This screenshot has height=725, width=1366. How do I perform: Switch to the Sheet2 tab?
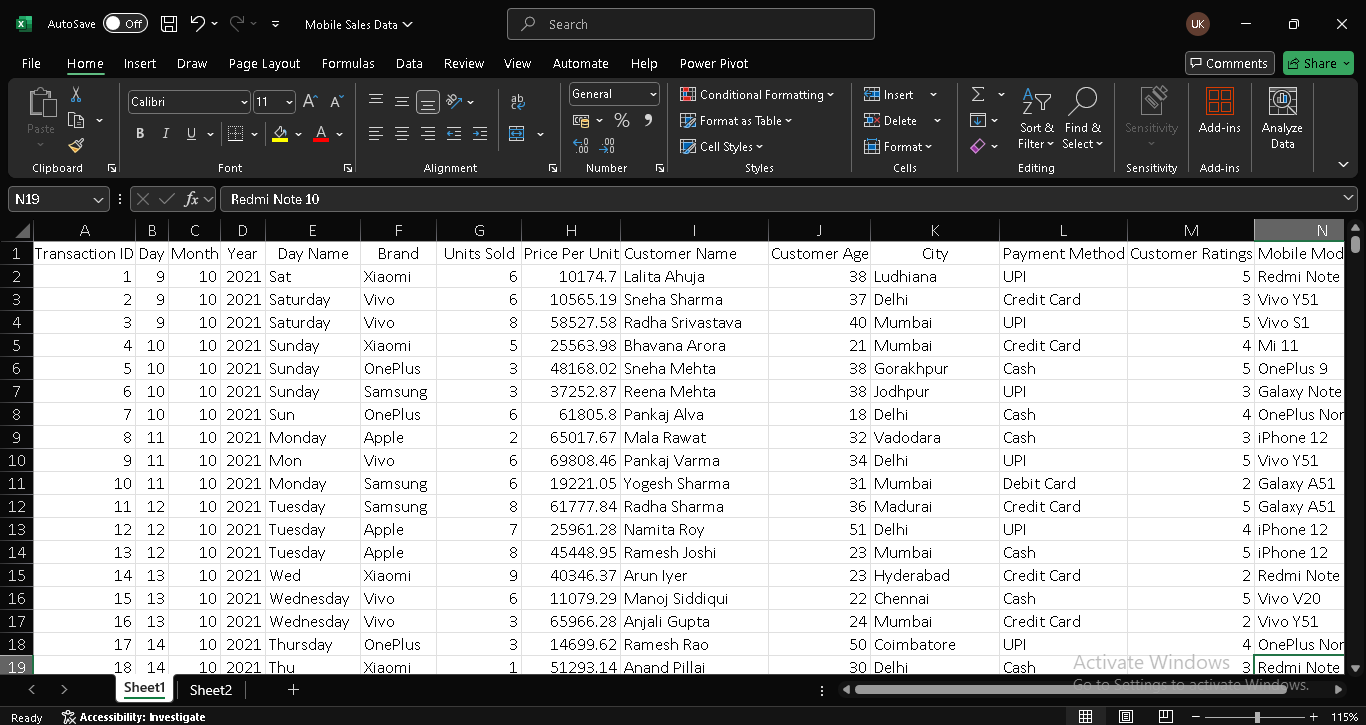[x=210, y=690]
